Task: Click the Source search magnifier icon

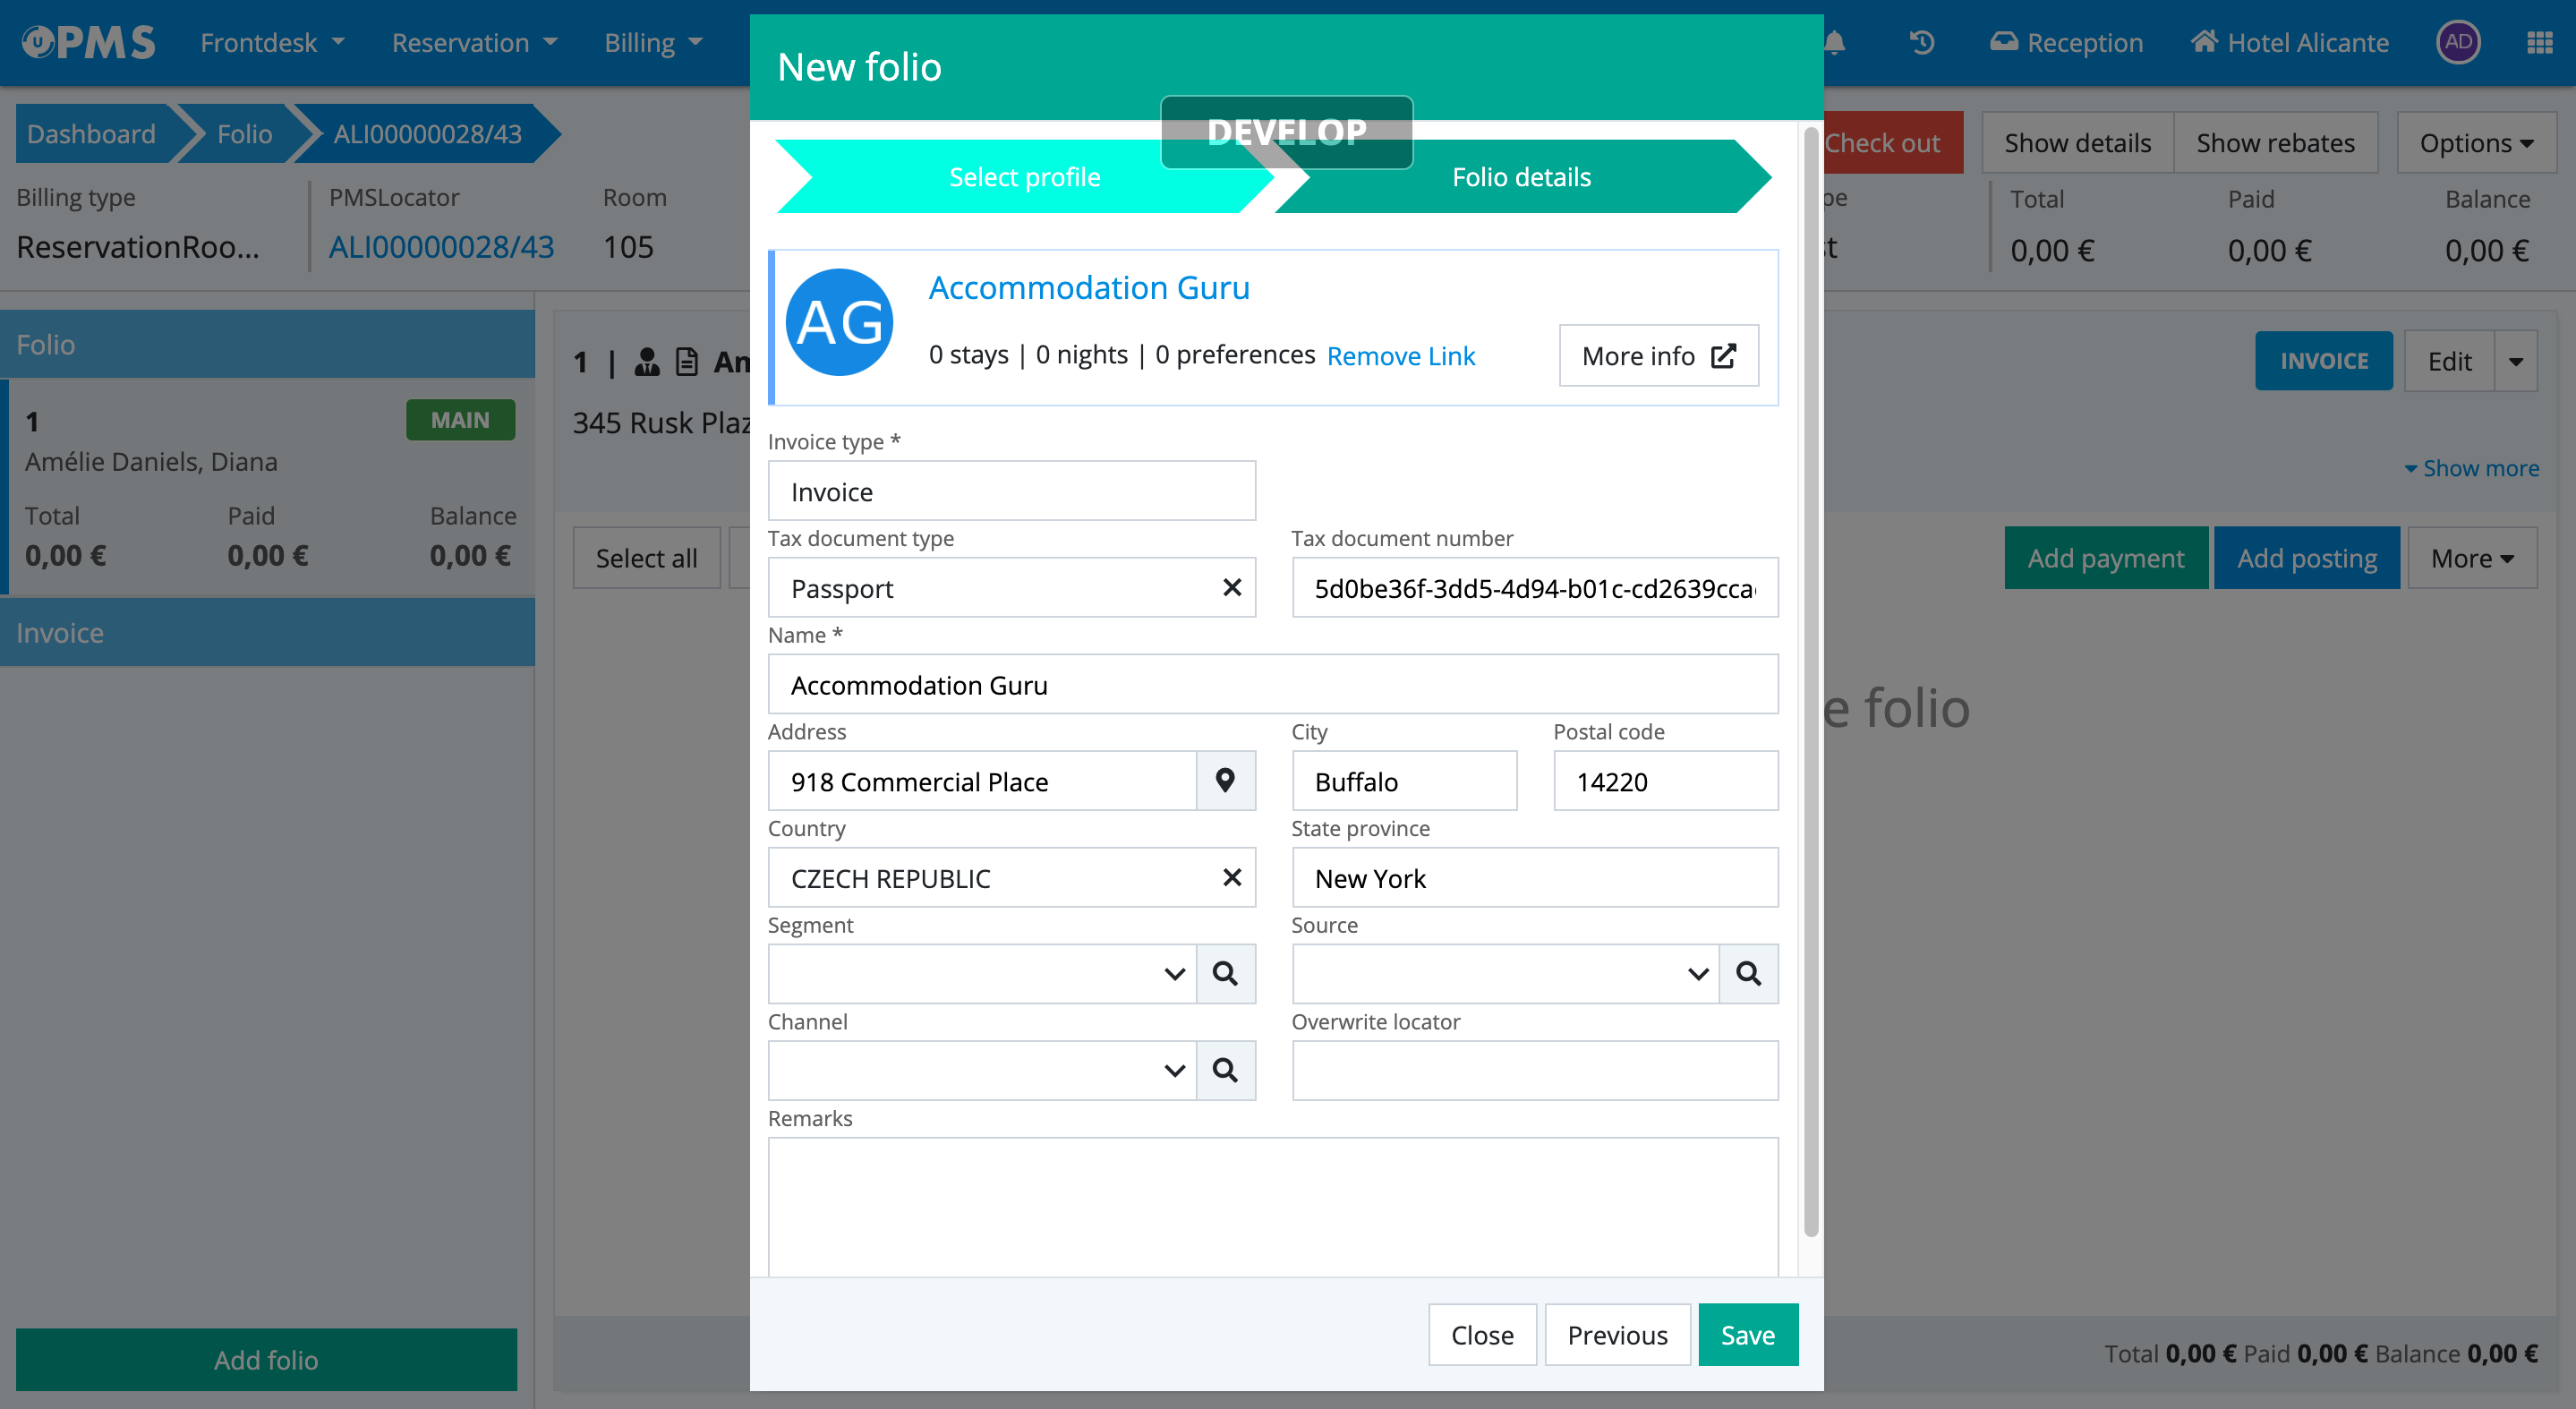Action: tap(1748, 974)
